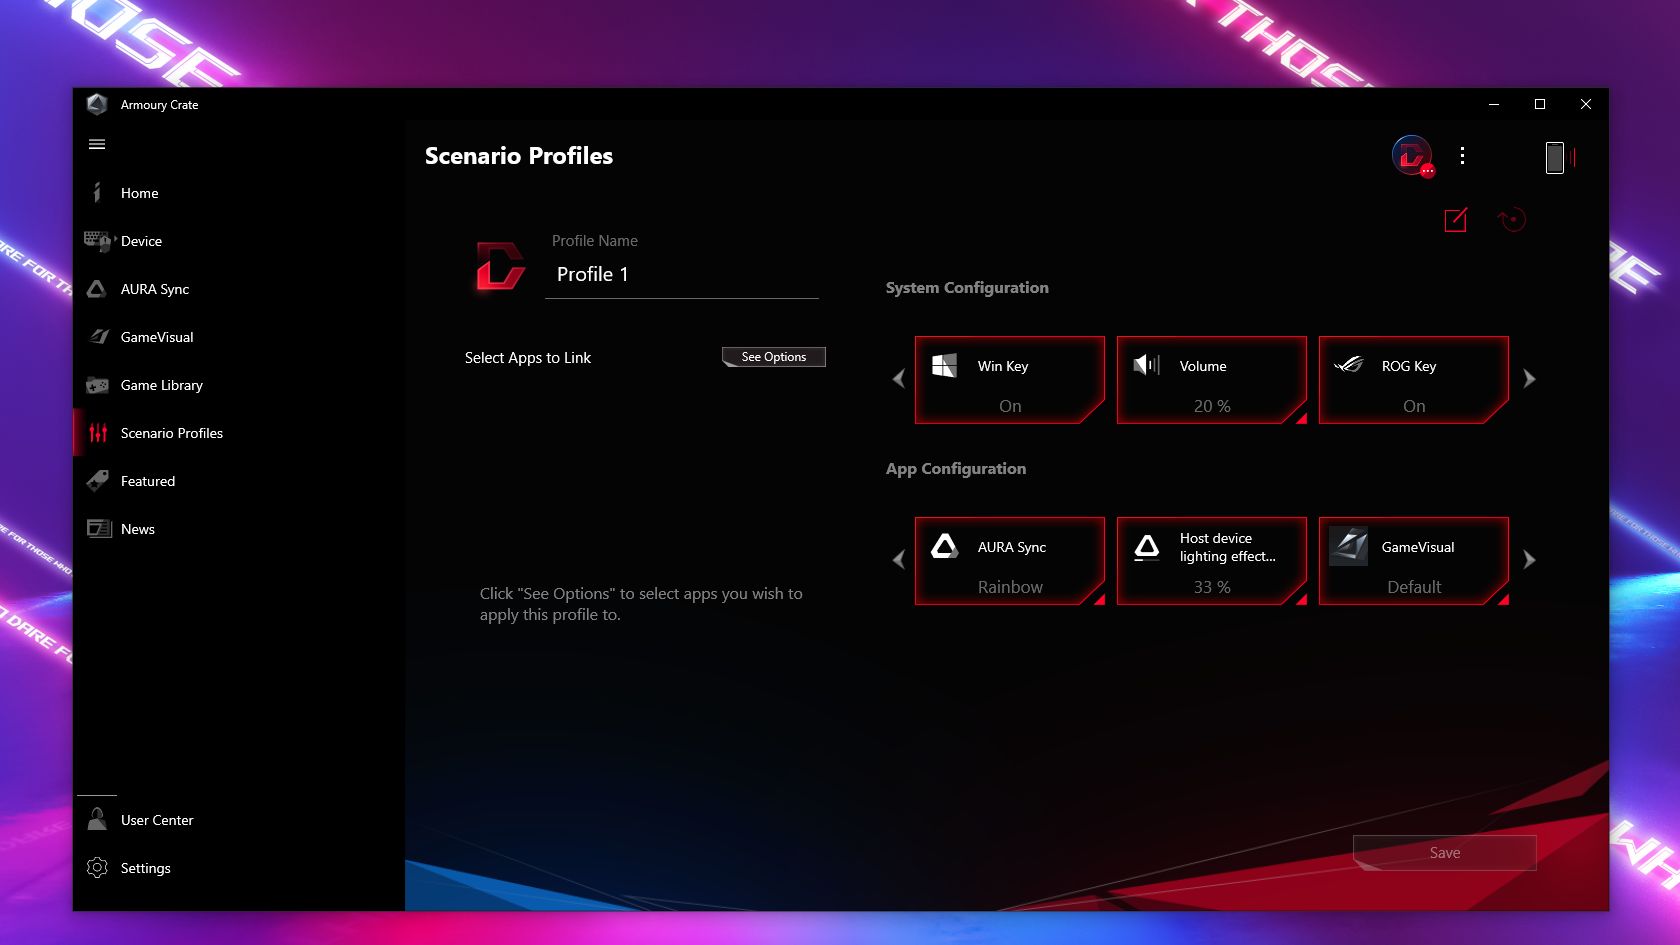Click the Armoury Crate logo icon in title bar
Viewport: 1680px width, 945px height.
coord(97,104)
